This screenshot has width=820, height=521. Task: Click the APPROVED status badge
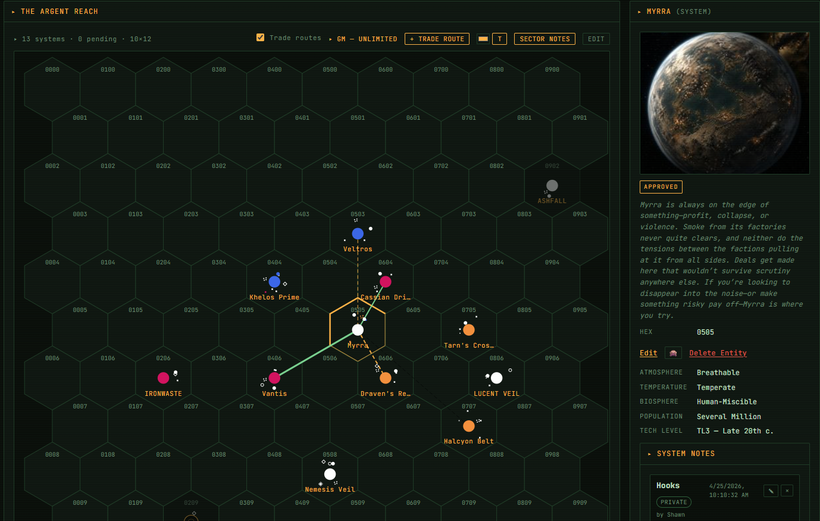(660, 187)
